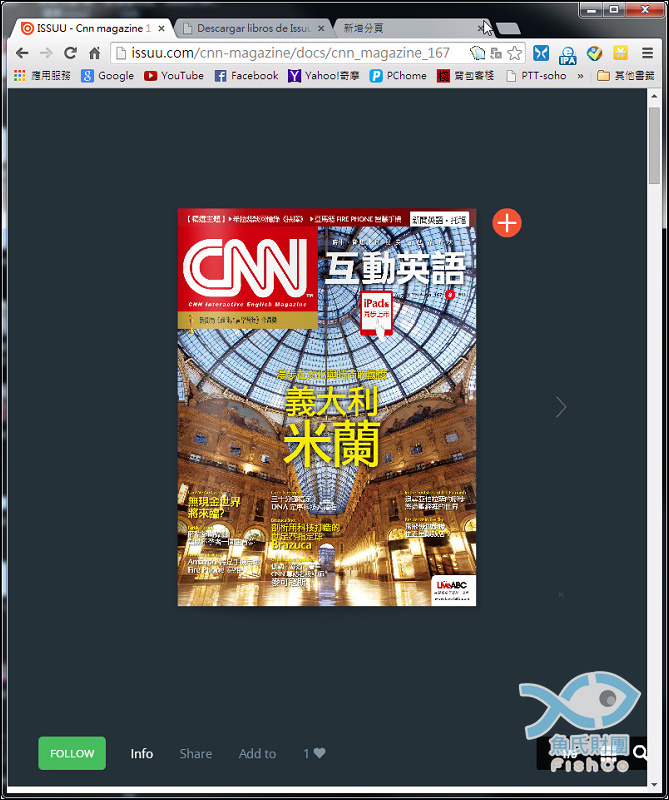
Task: Click the CNN magazine cover page
Action: click(x=327, y=407)
